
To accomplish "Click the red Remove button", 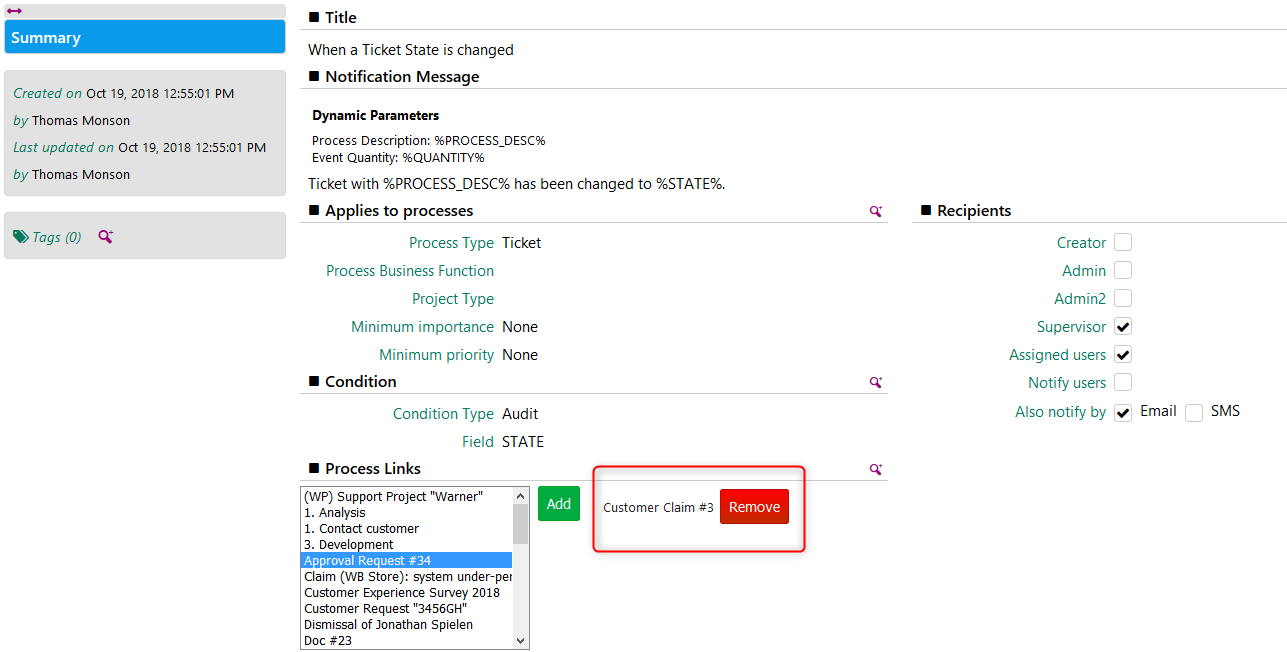I will click(x=754, y=506).
